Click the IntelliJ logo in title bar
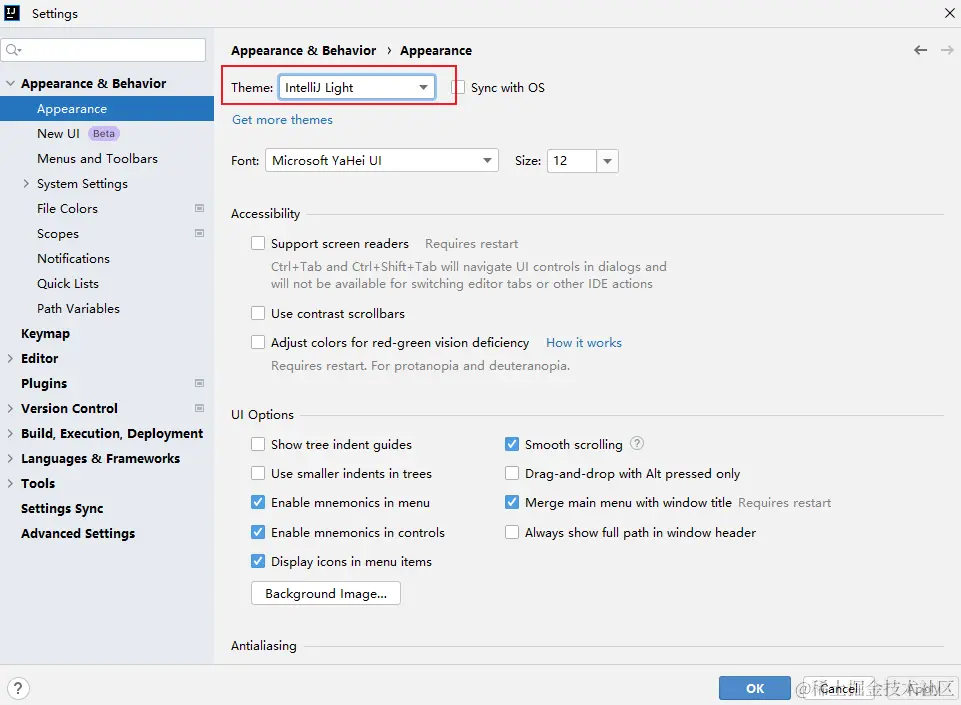The width and height of the screenshot is (961, 705). (x=12, y=13)
